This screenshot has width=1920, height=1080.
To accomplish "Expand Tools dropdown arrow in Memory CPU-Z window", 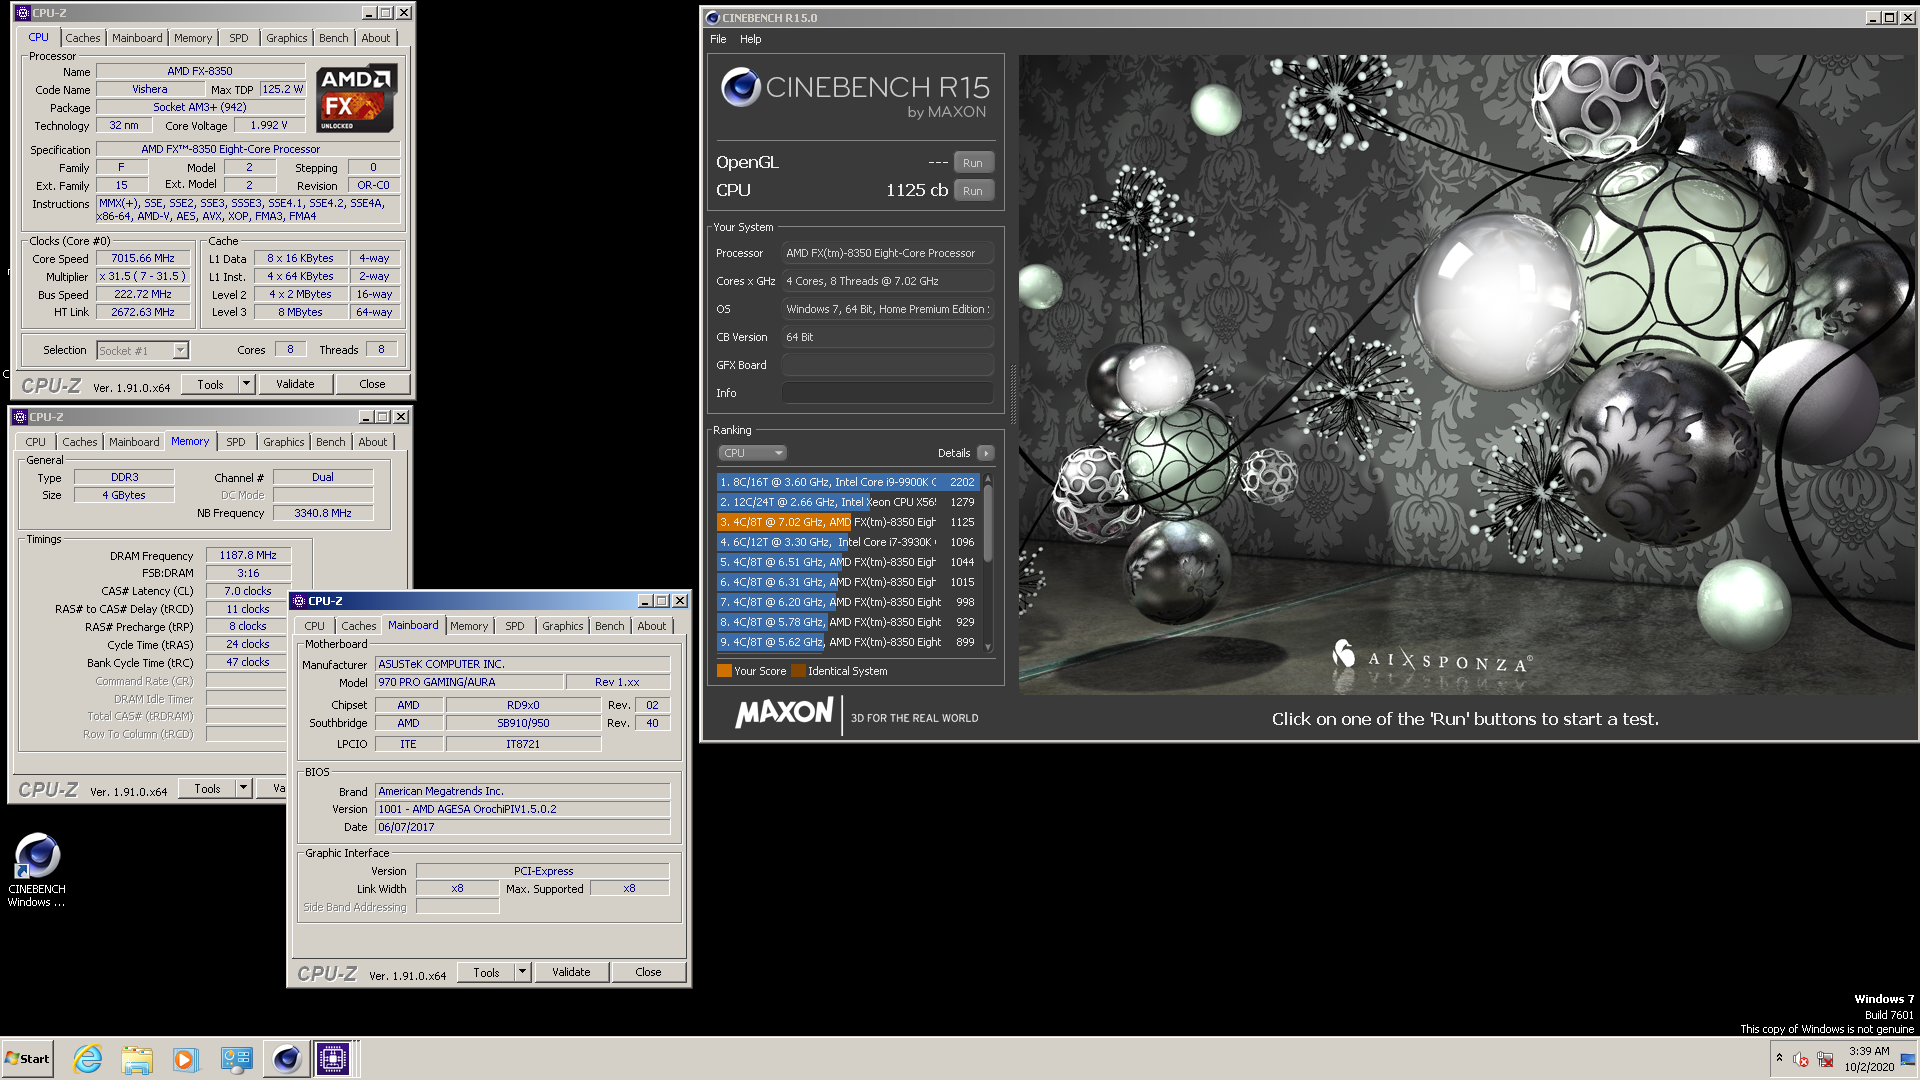I will coord(243,788).
